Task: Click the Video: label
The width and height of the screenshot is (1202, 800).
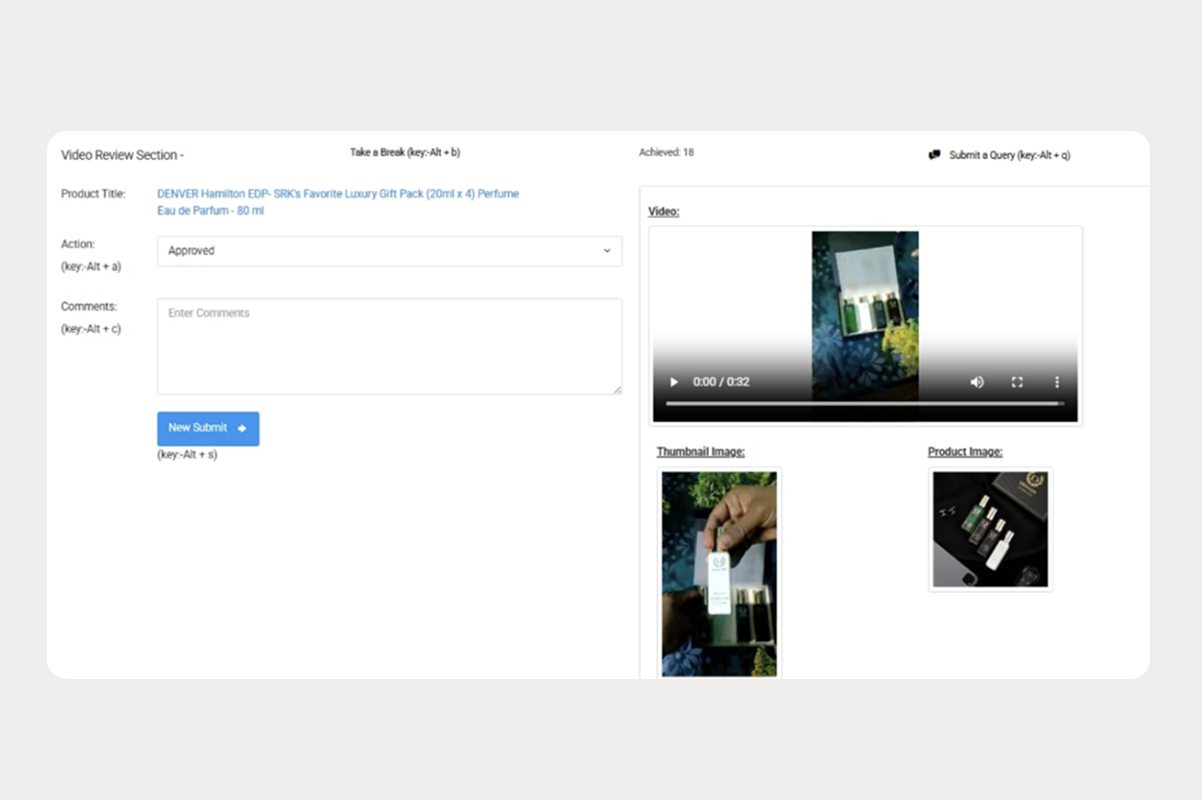Action: (x=664, y=212)
